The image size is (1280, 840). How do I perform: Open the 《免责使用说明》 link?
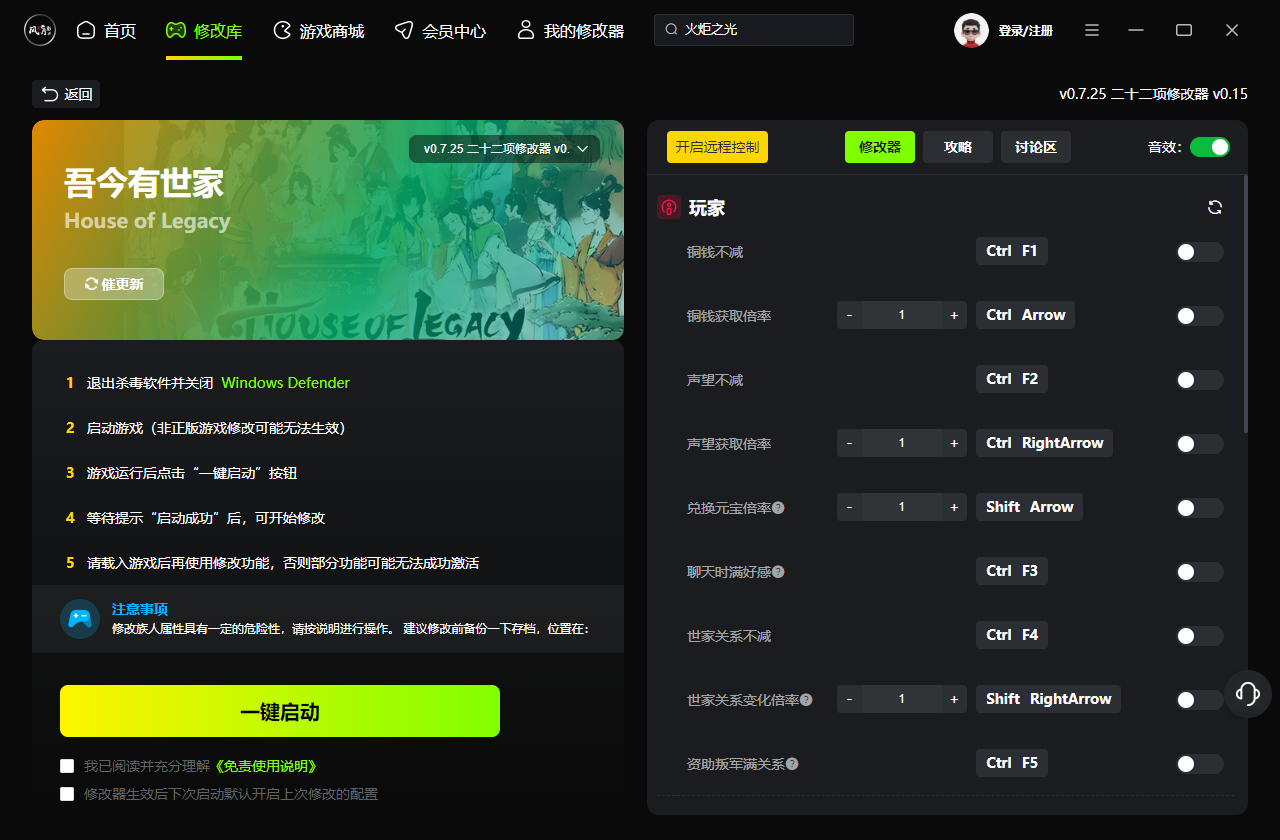(x=266, y=766)
